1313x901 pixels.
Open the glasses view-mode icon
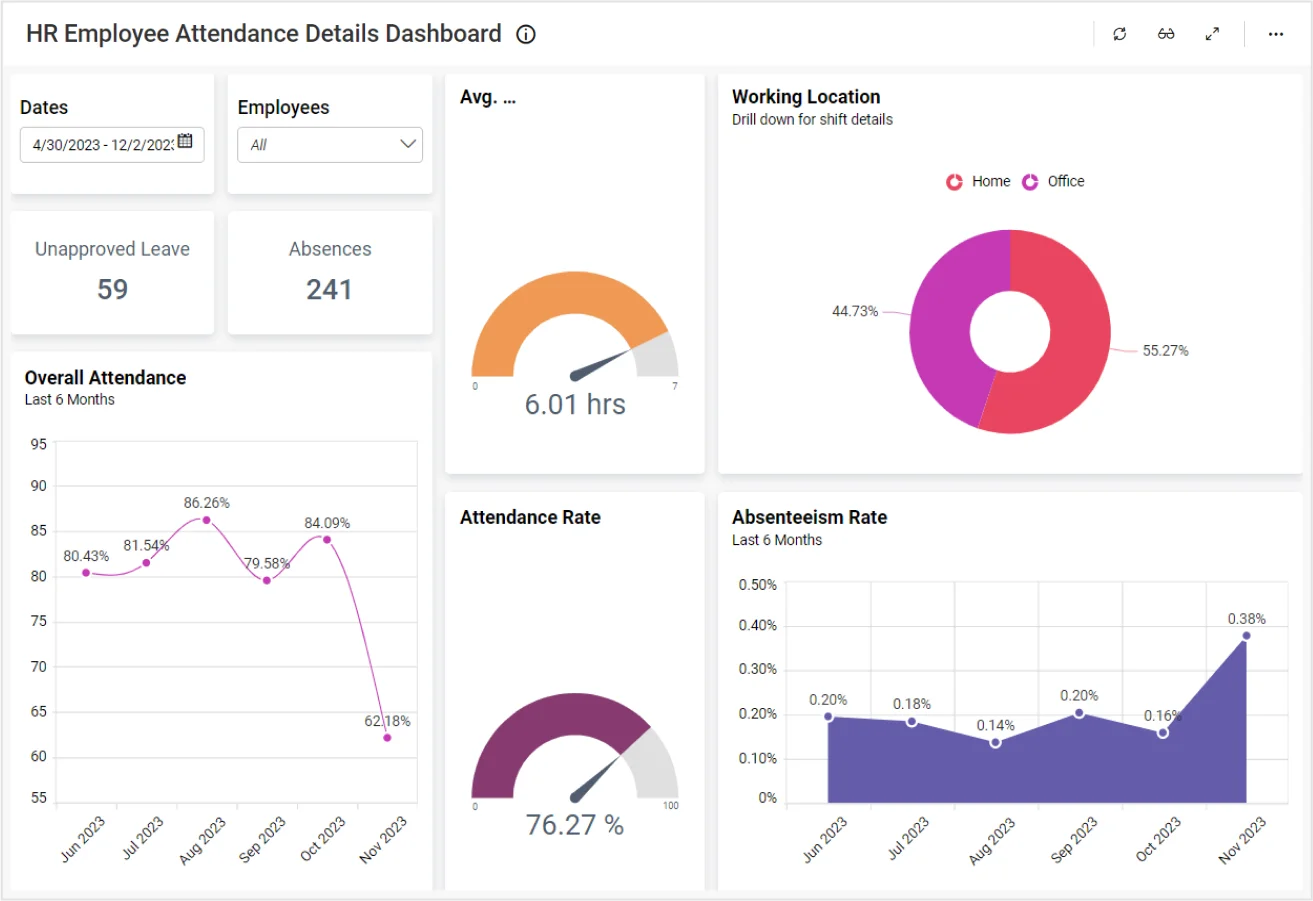(1166, 34)
